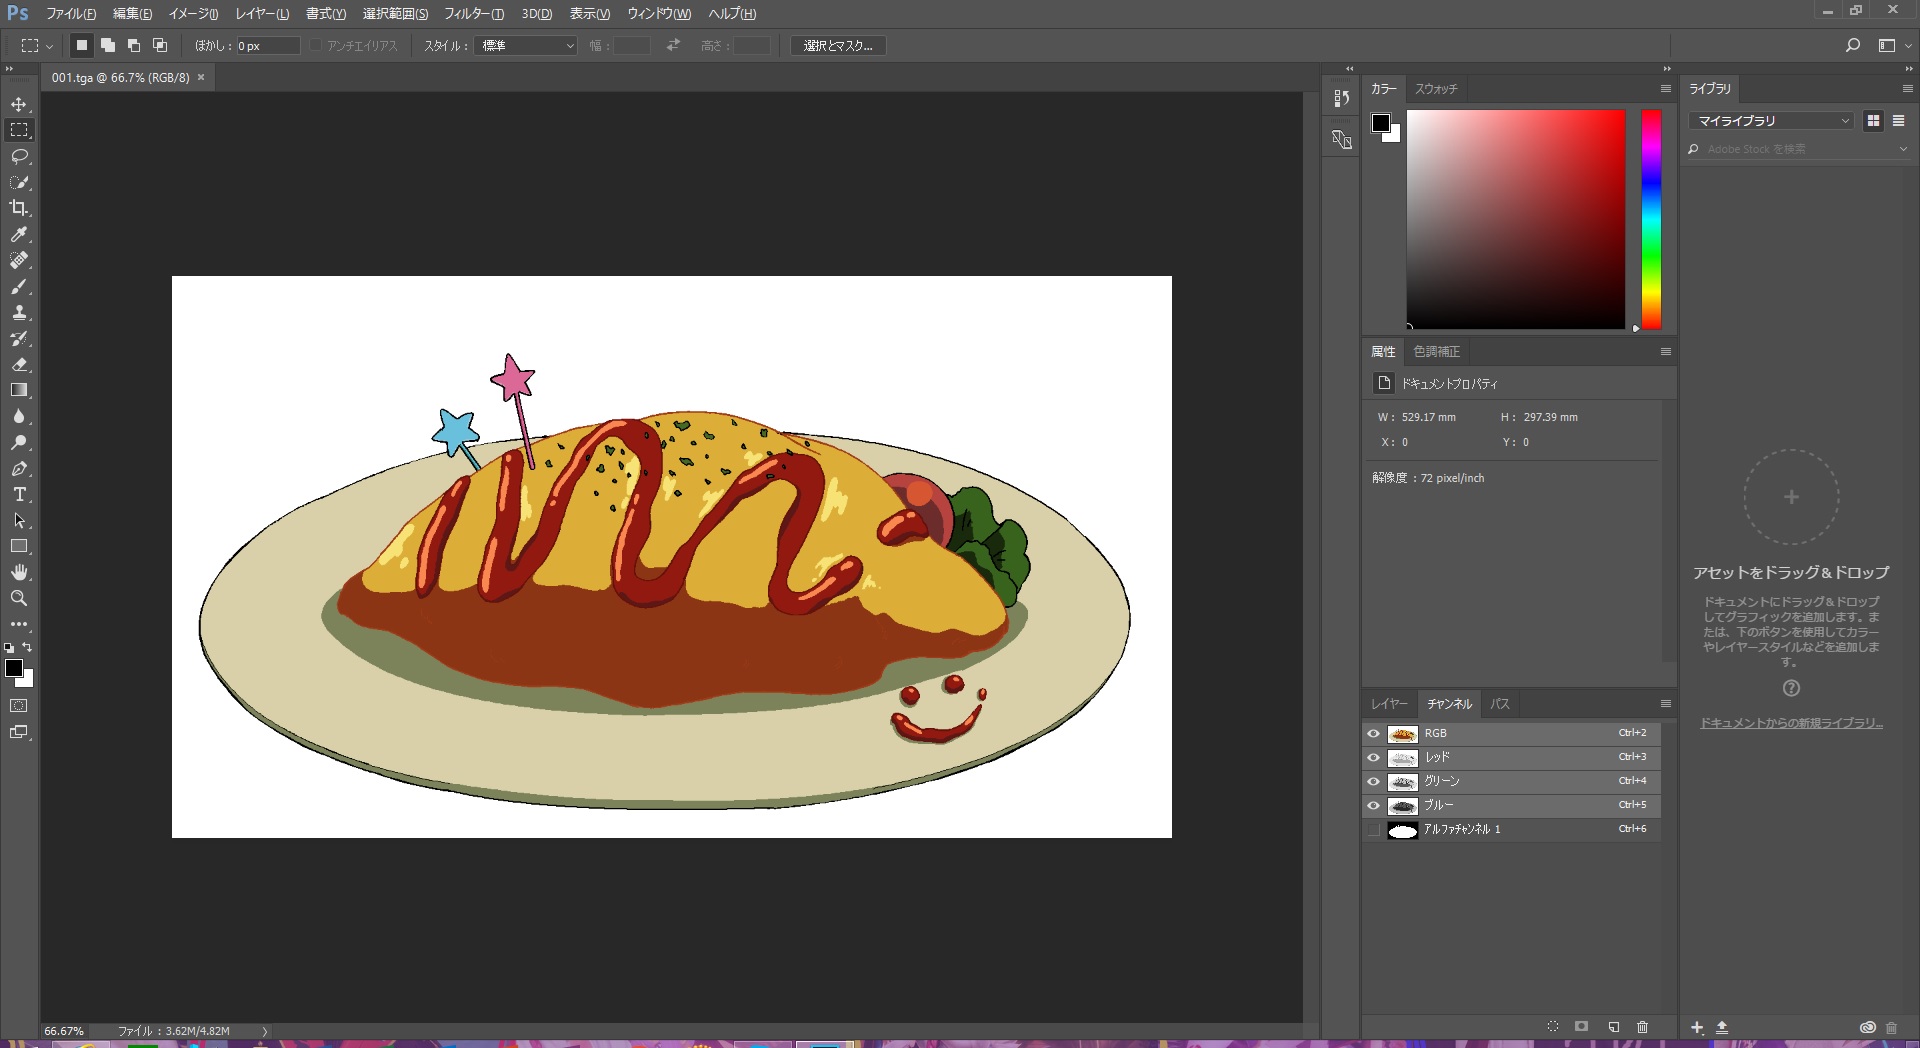The image size is (1920, 1048).
Task: Click the delete channel trash icon
Action: pyautogui.click(x=1642, y=1027)
